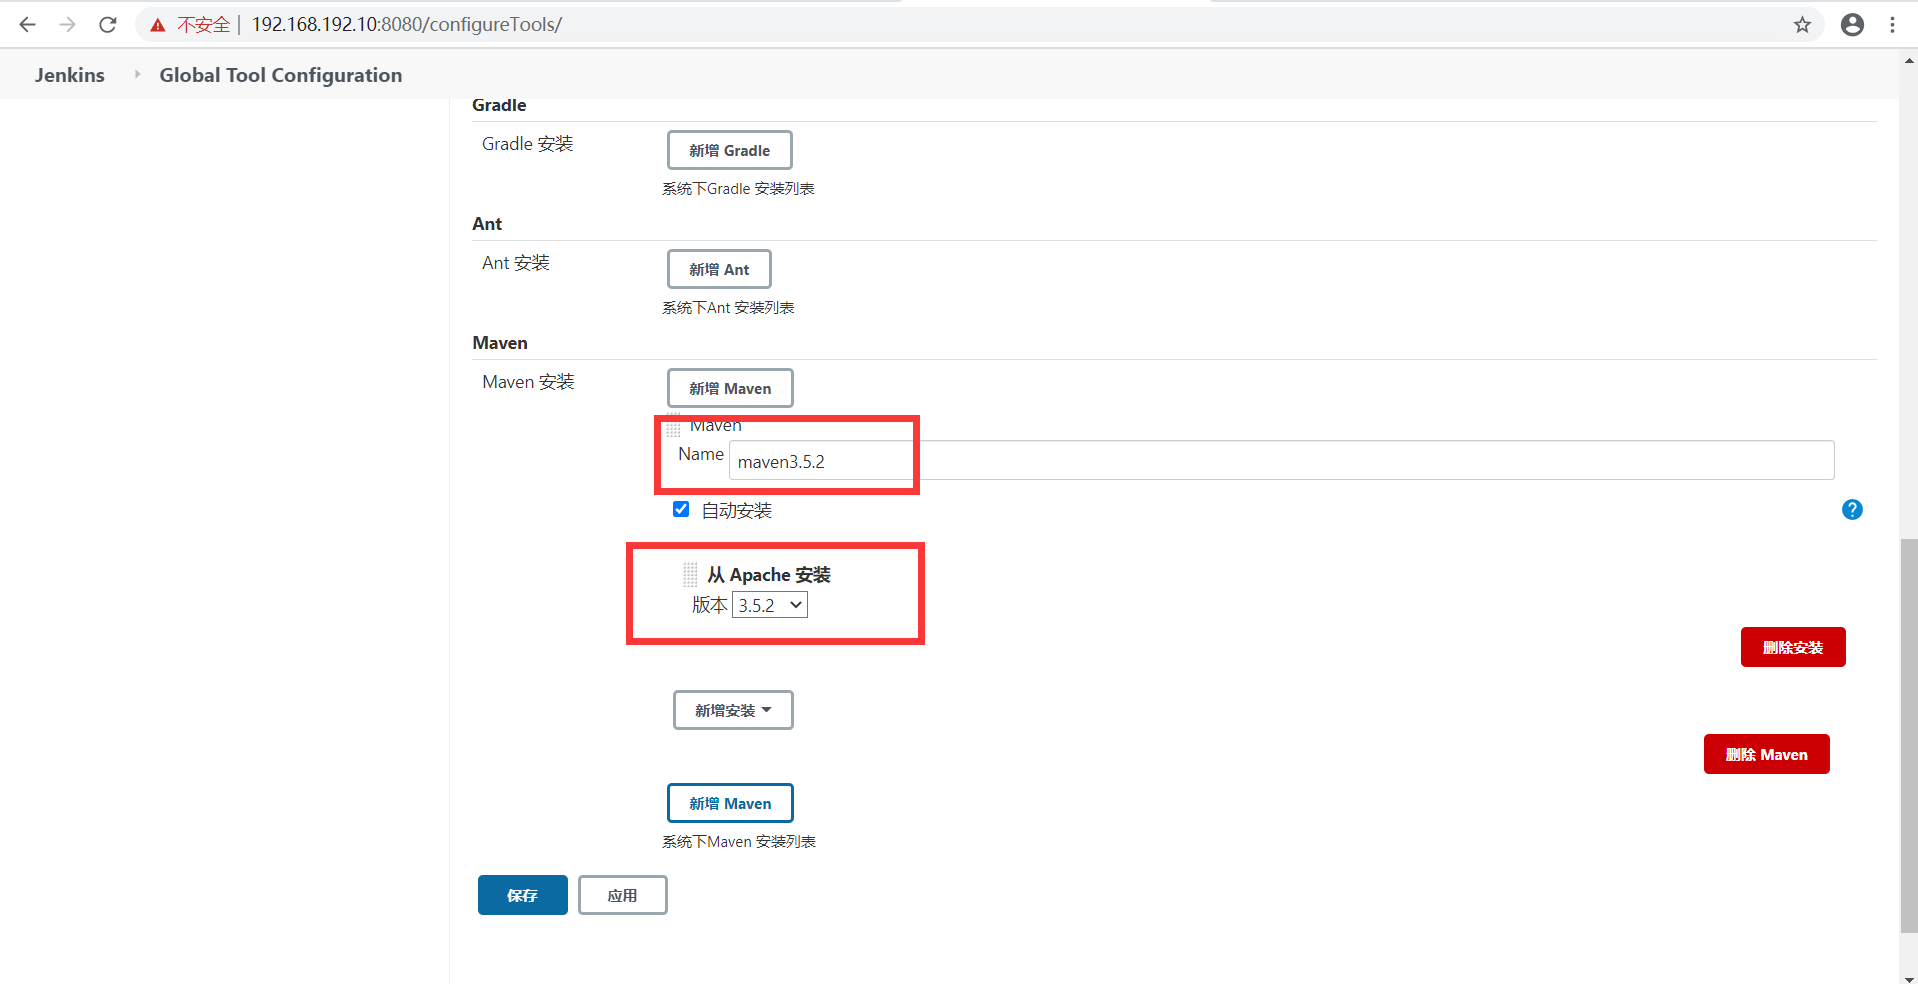1918x984 pixels.
Task: Click the 新增 Ant button
Action: point(719,269)
